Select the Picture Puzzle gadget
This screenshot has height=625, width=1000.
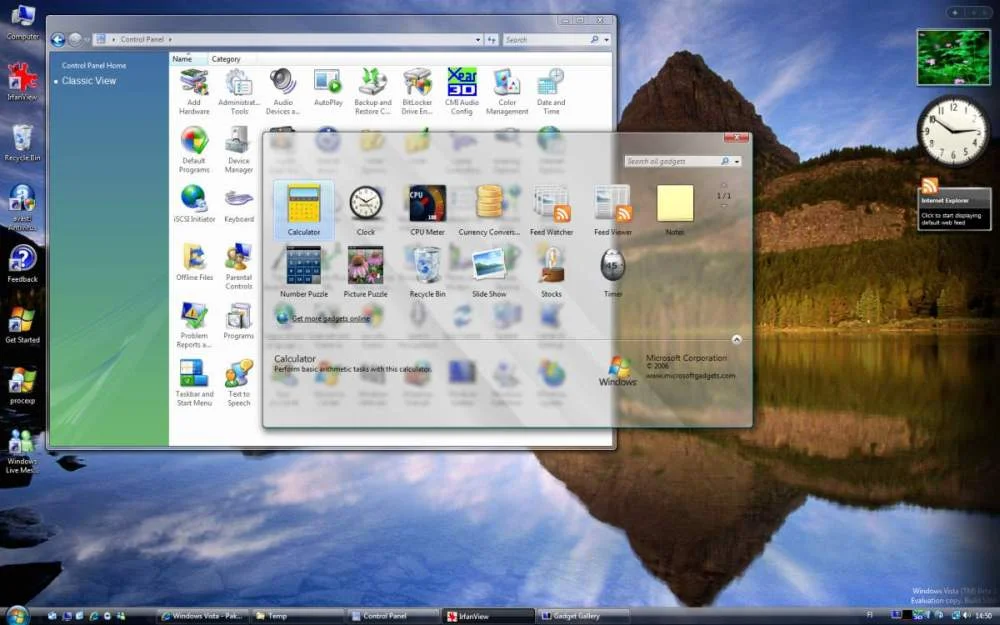coord(365,266)
